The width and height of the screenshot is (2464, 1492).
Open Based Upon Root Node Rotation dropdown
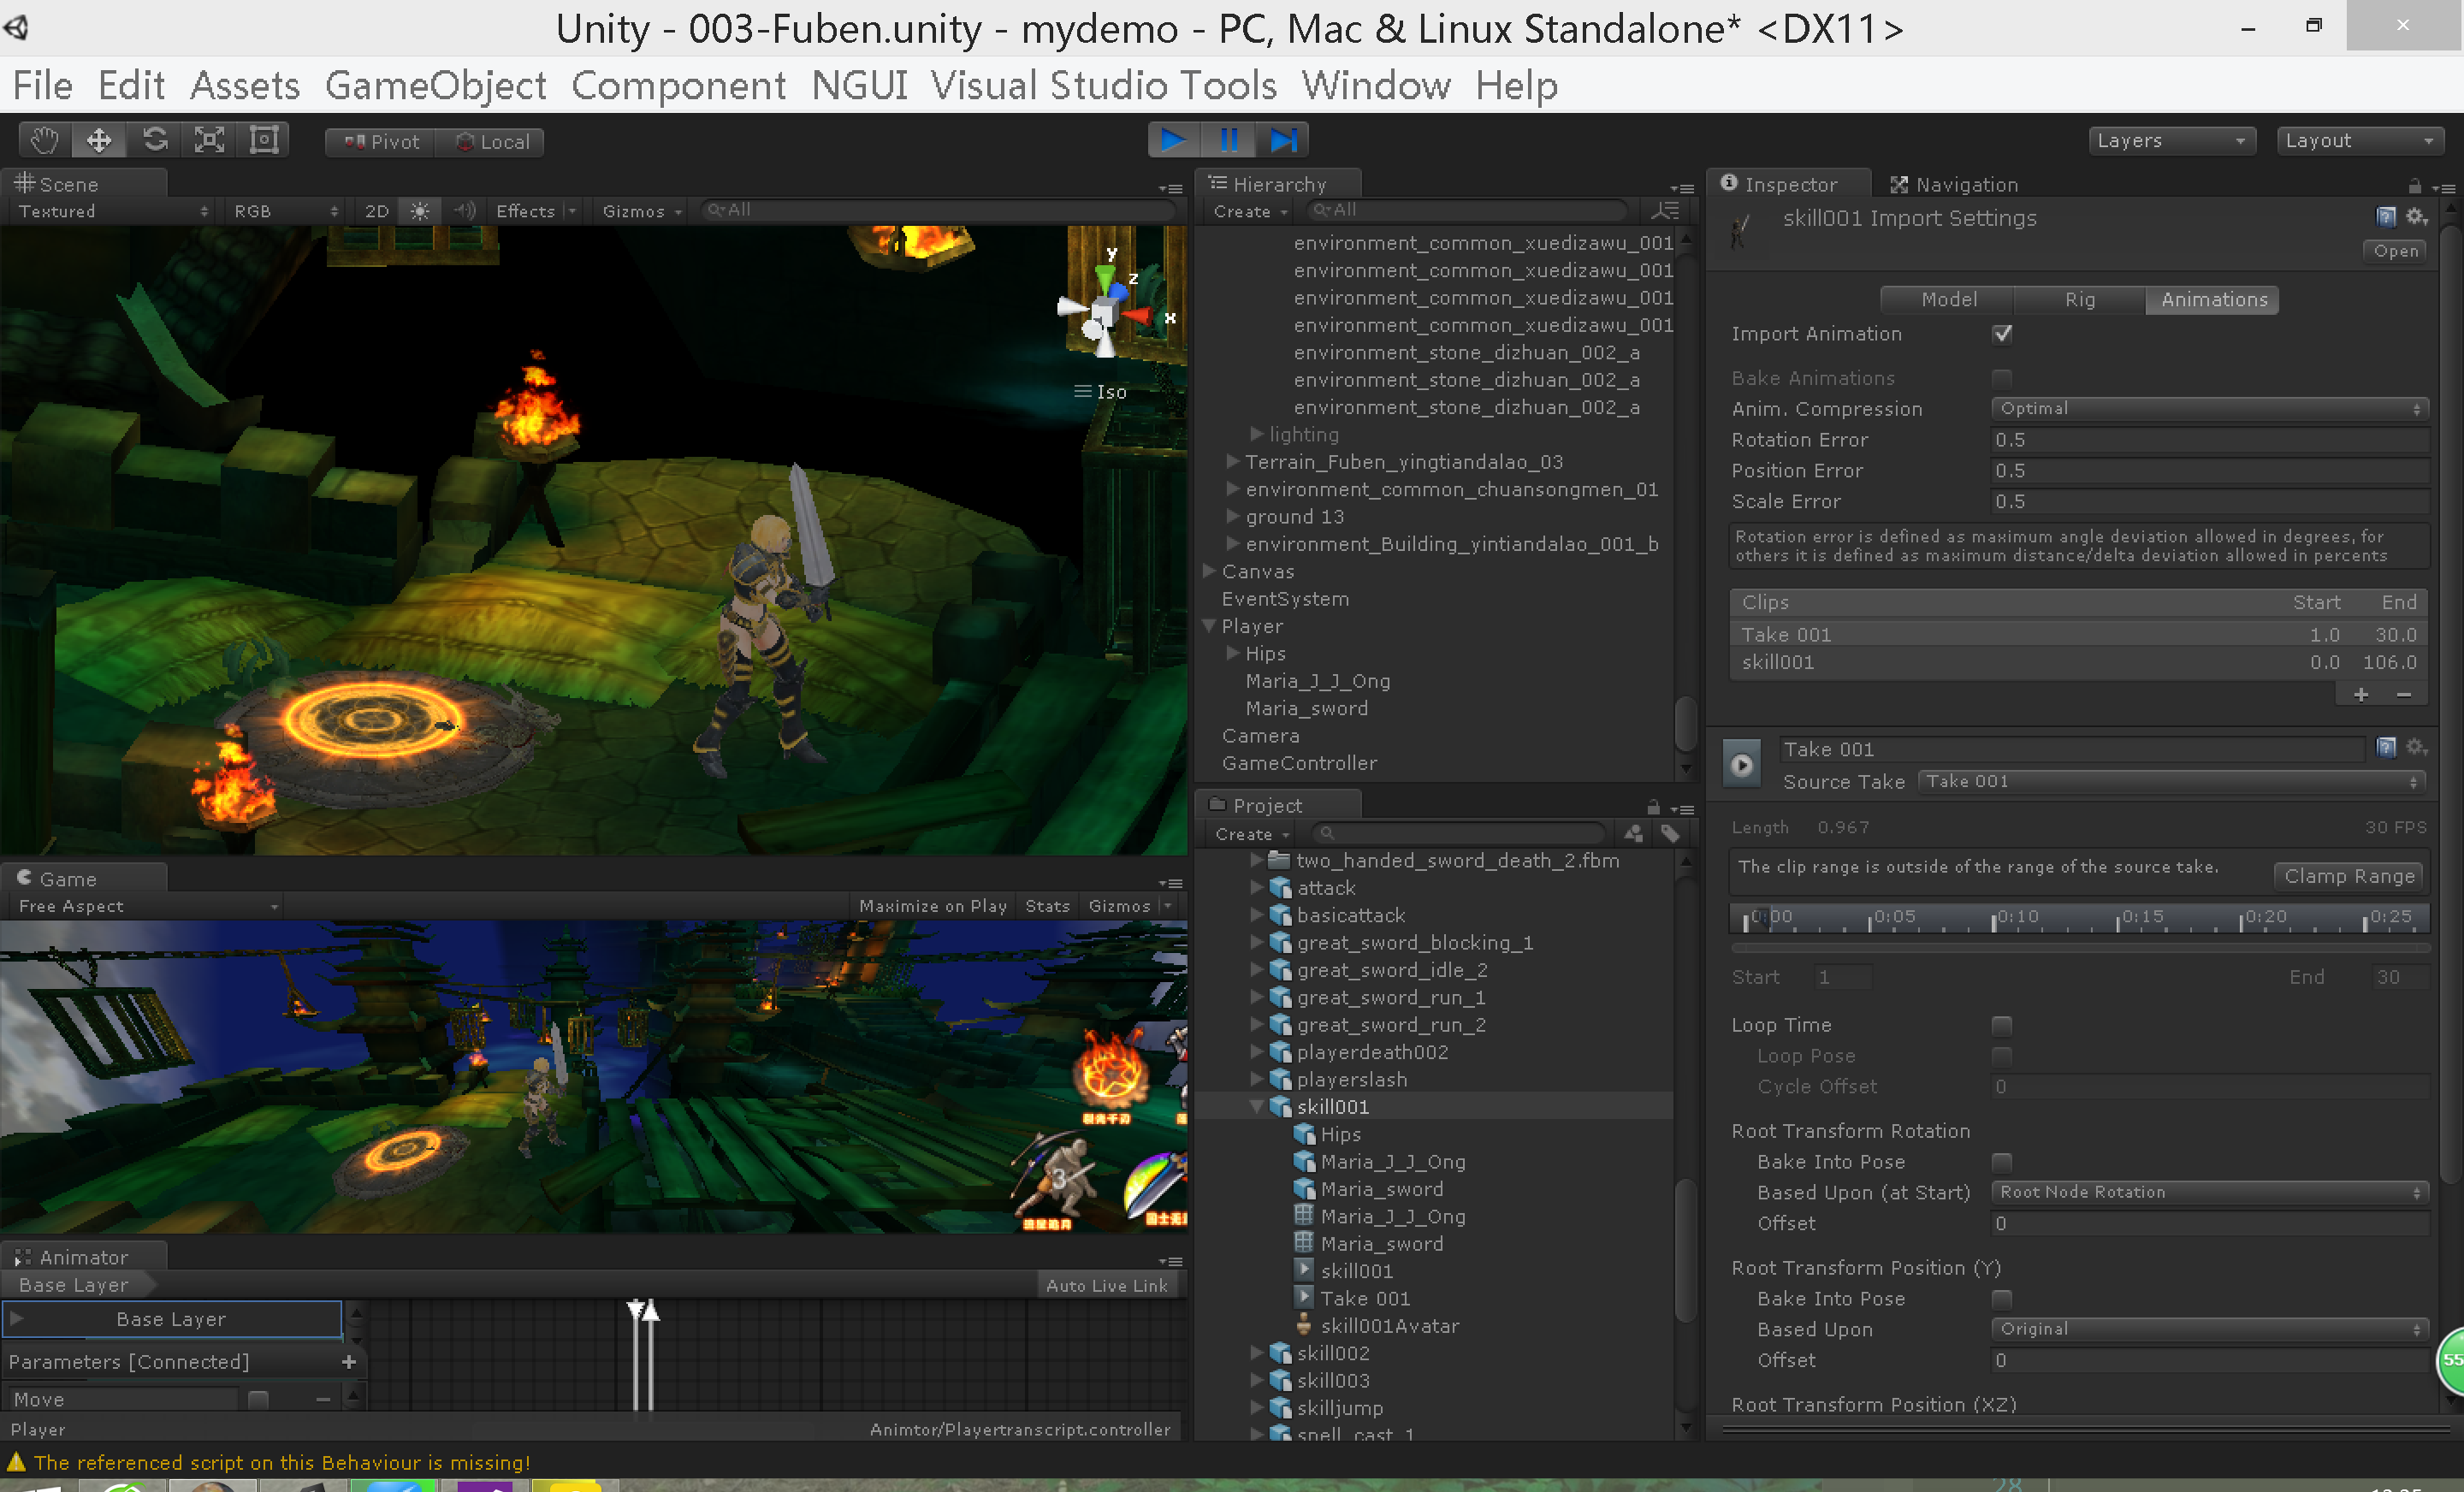(x=2209, y=1192)
